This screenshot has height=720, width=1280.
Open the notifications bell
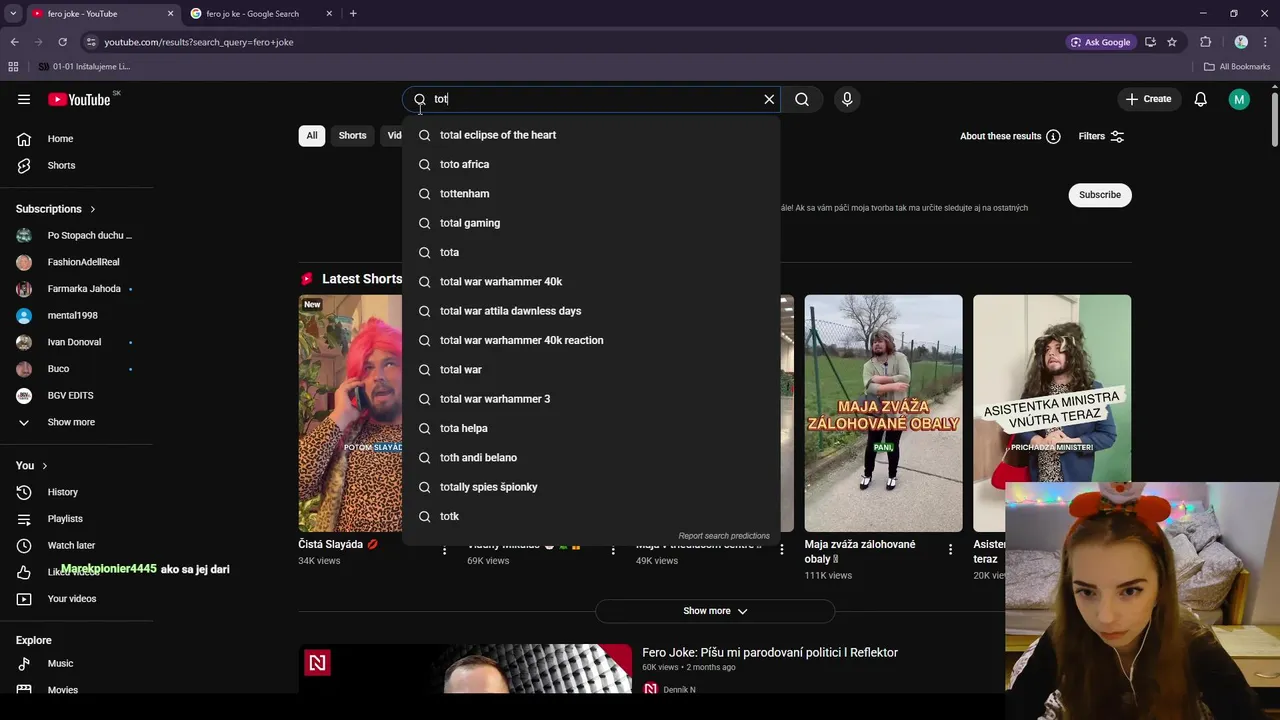pyautogui.click(x=1201, y=99)
